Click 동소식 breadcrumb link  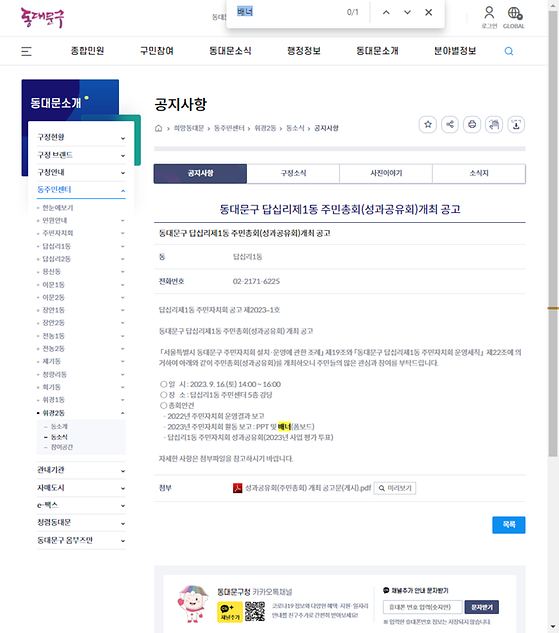point(295,128)
